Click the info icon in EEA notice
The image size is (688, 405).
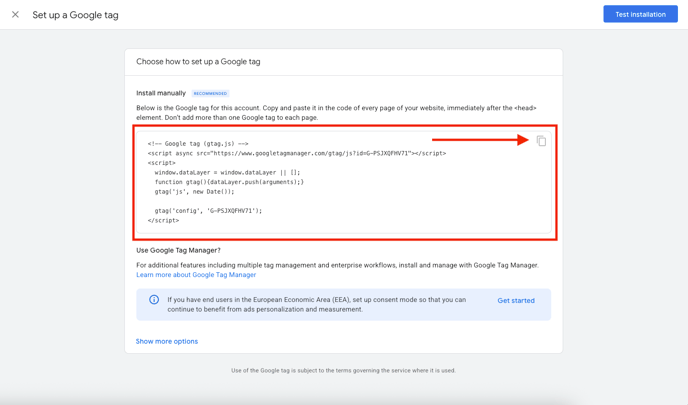[154, 300]
